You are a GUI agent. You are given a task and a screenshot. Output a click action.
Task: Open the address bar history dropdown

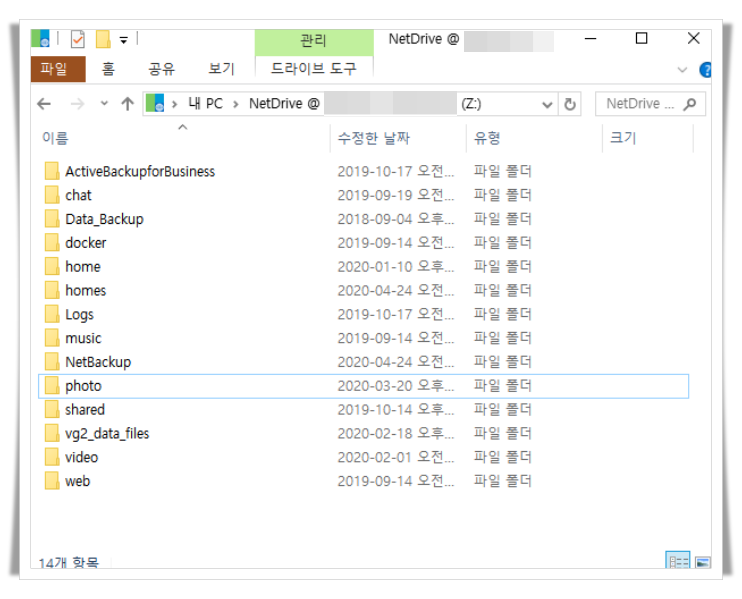pos(547,105)
